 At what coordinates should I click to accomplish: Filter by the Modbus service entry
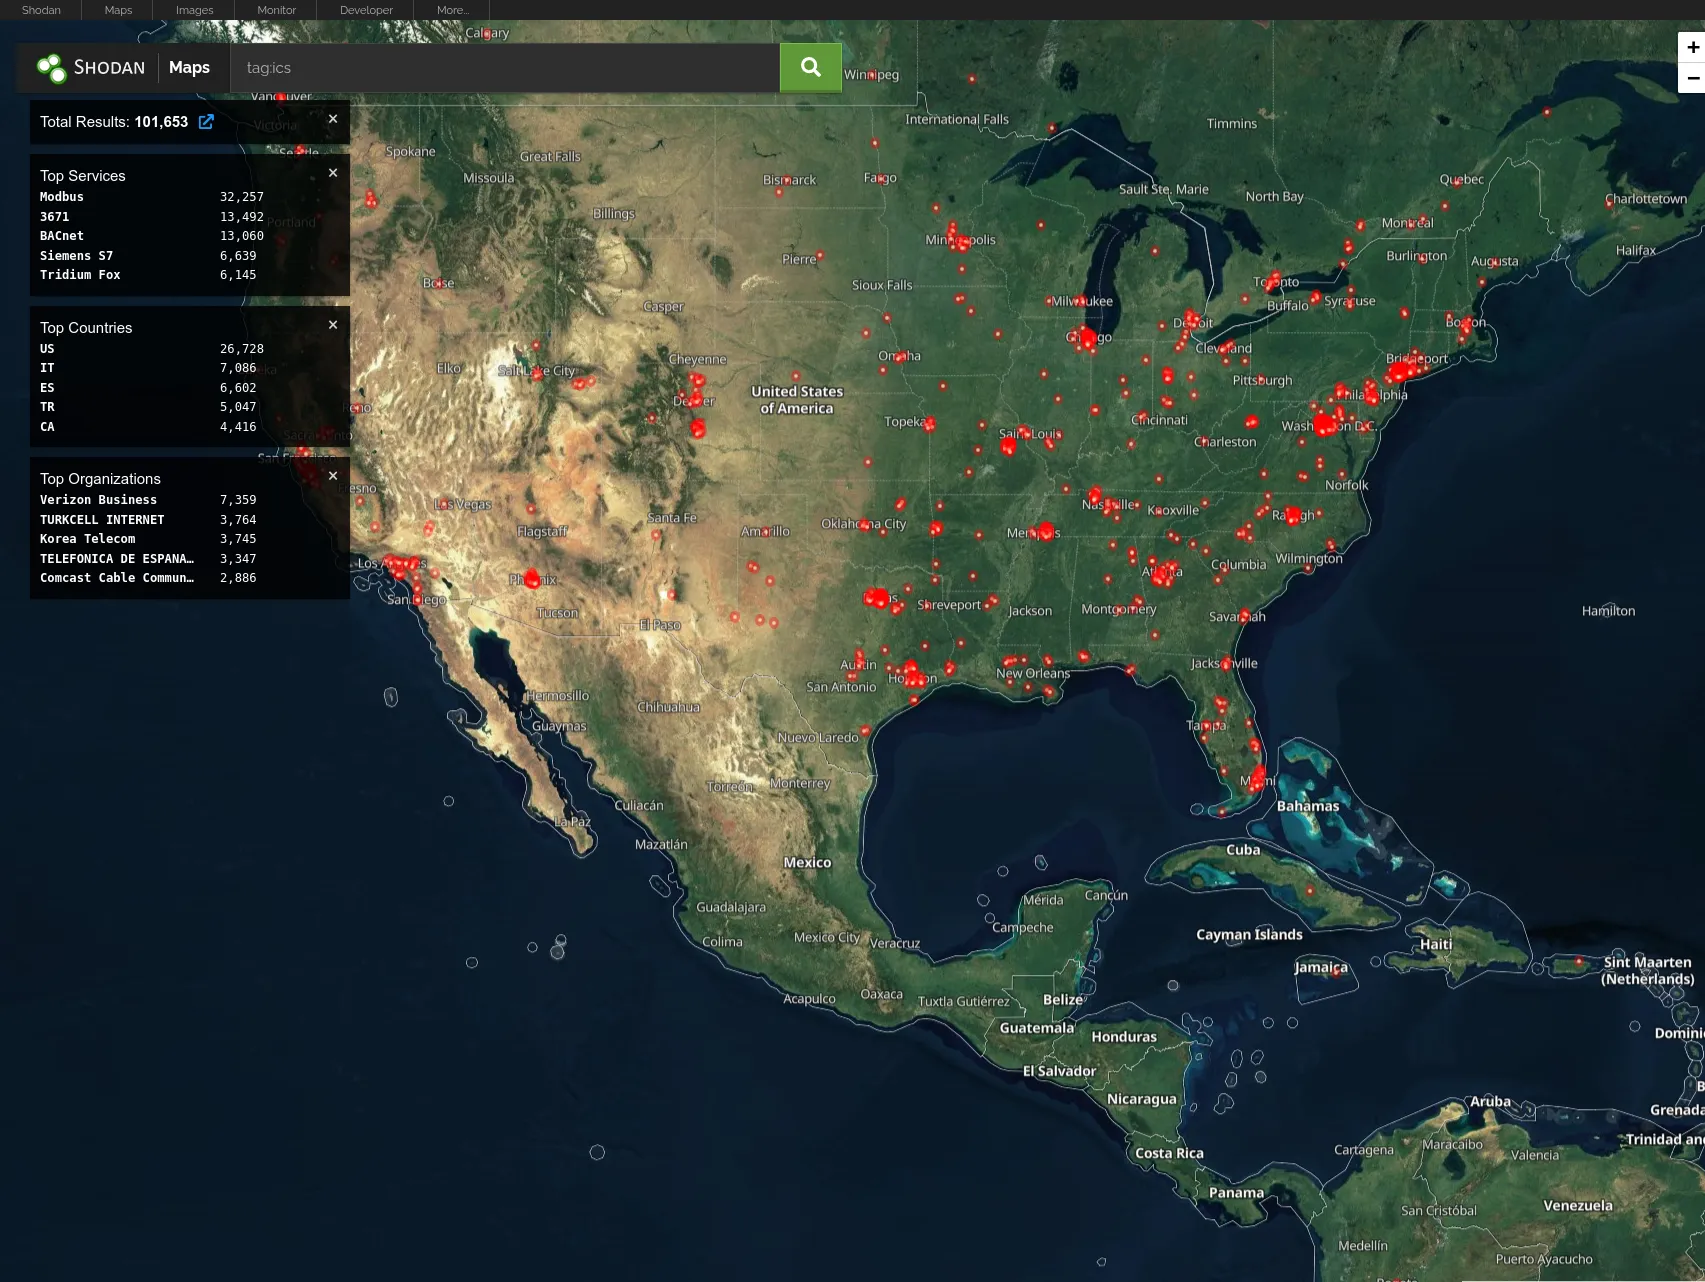61,197
